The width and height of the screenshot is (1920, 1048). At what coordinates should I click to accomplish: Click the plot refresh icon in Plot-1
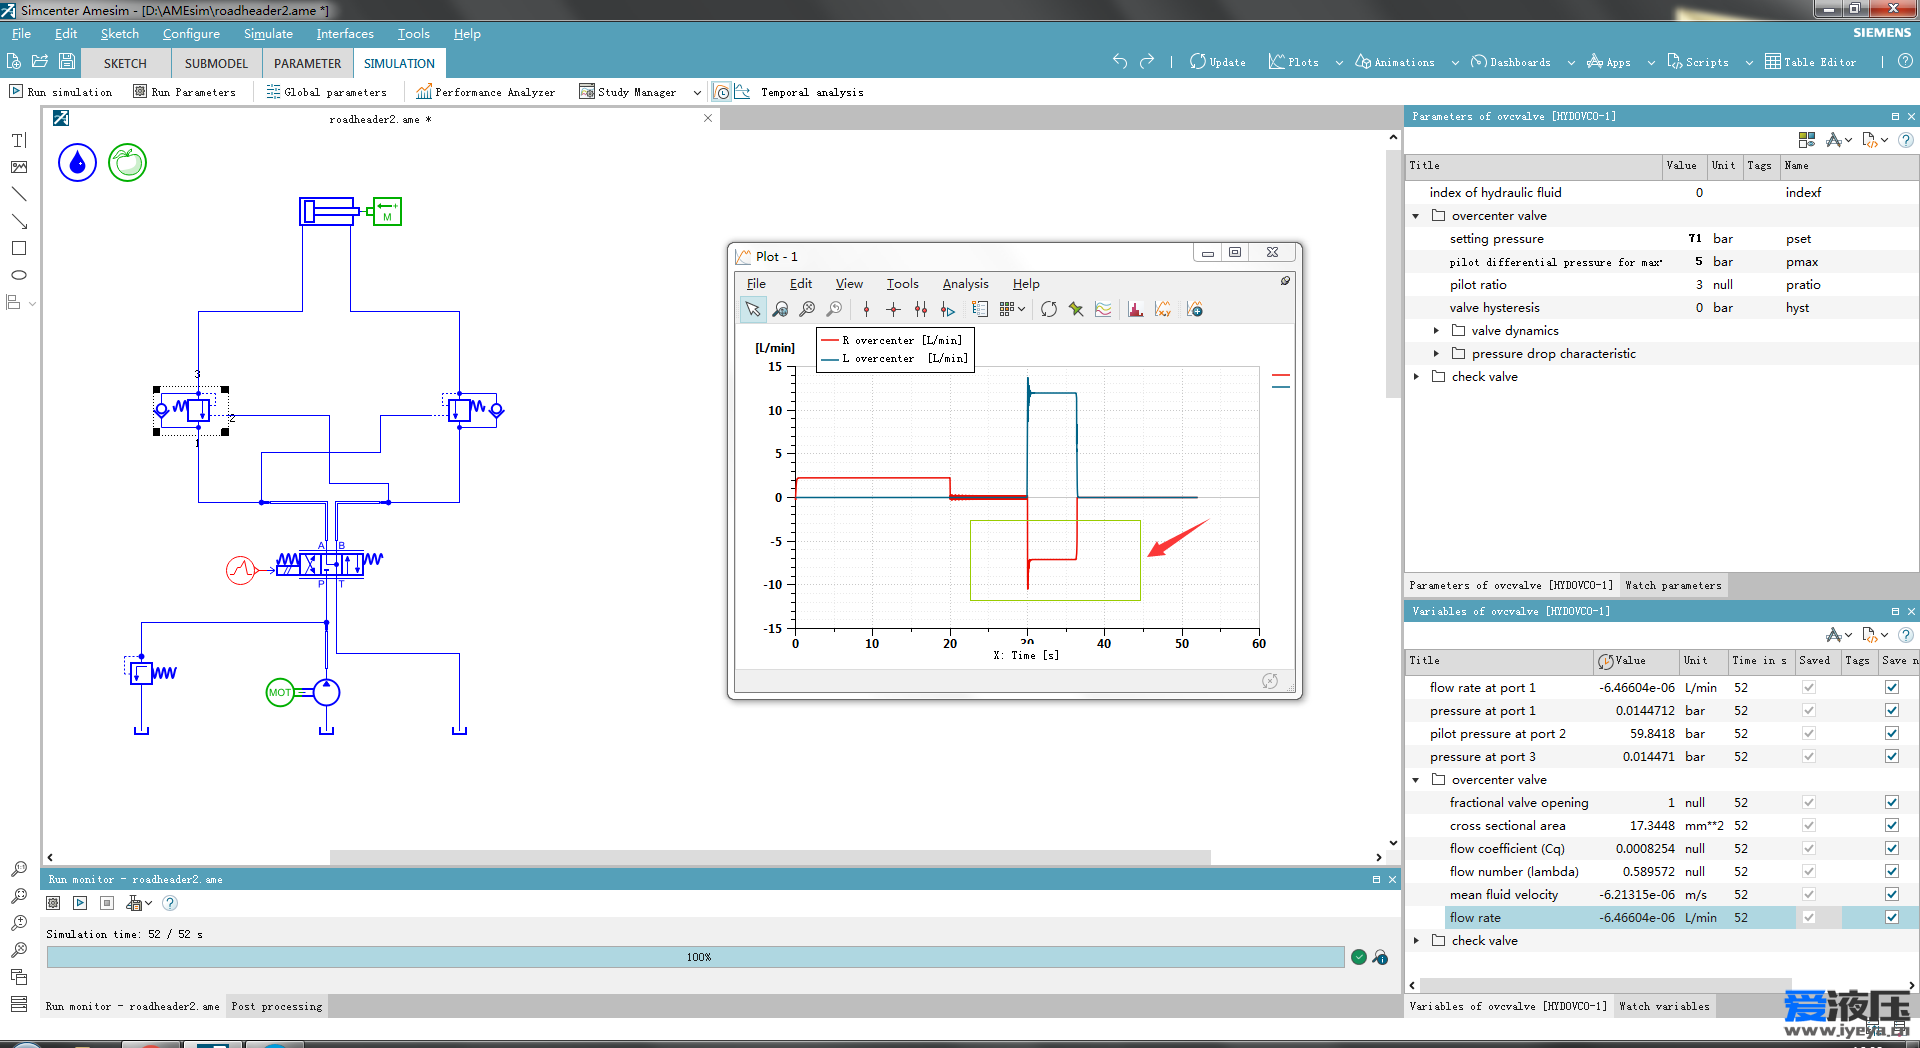[x=1048, y=309]
